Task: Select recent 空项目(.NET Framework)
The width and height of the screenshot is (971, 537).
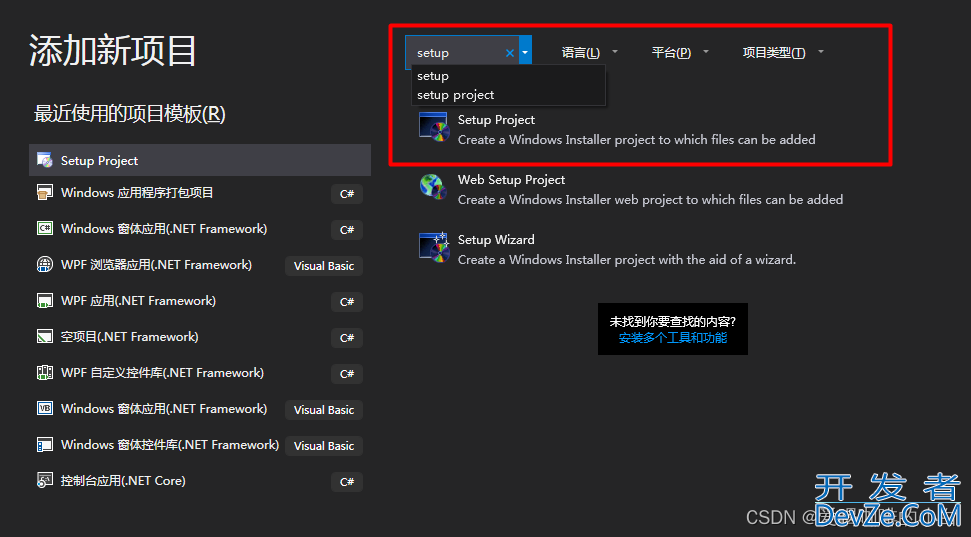Action: pos(200,336)
